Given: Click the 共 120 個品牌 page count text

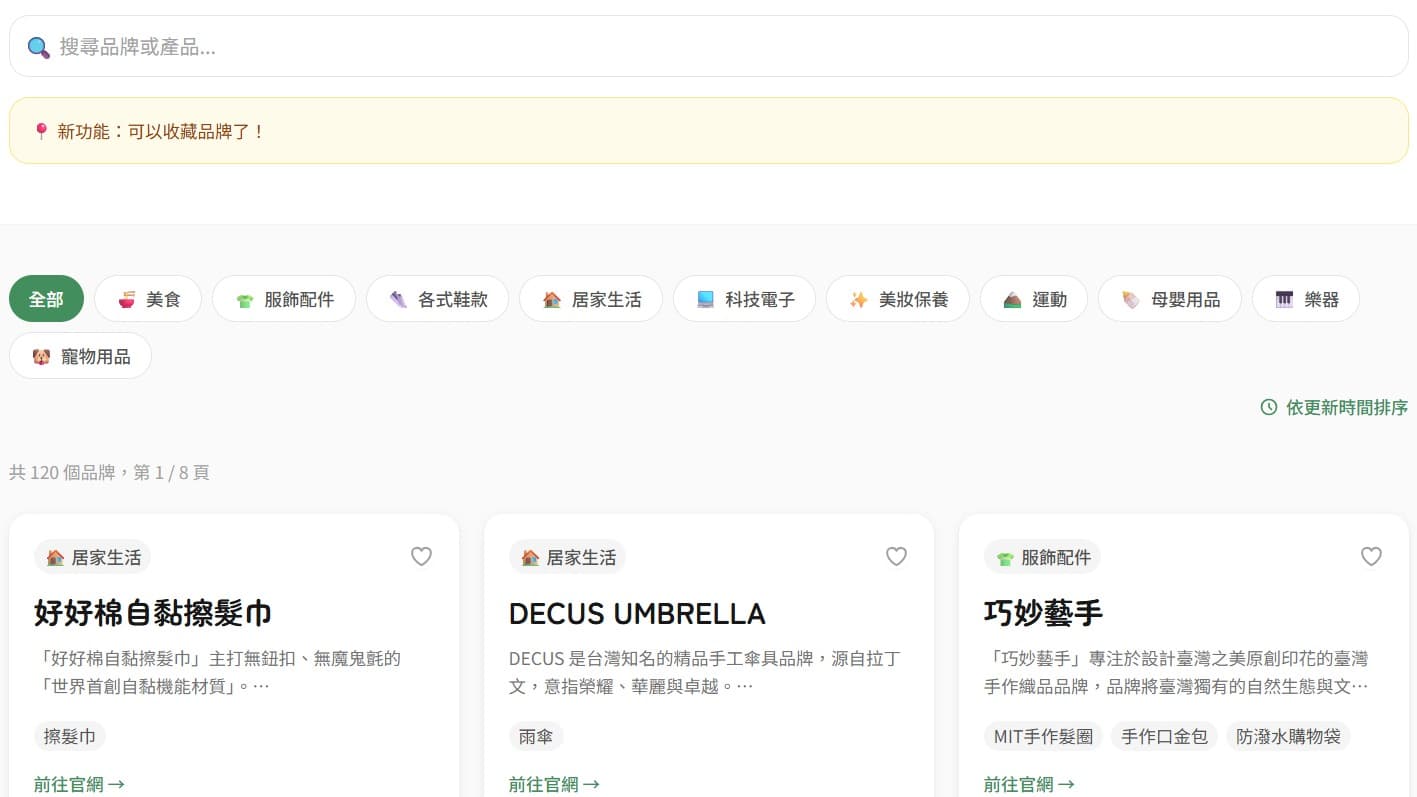Looking at the screenshot, I should 109,472.
